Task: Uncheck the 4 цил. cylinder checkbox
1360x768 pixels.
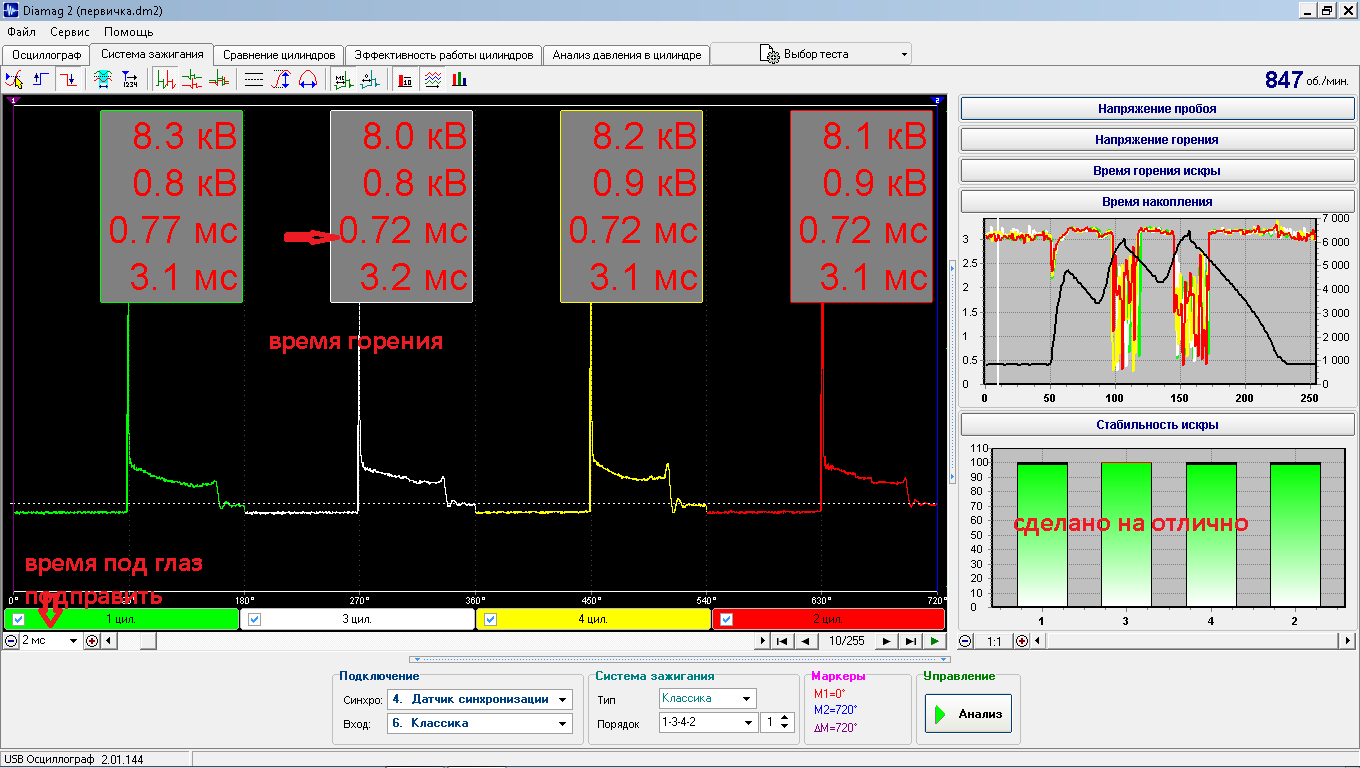Action: (x=490, y=619)
